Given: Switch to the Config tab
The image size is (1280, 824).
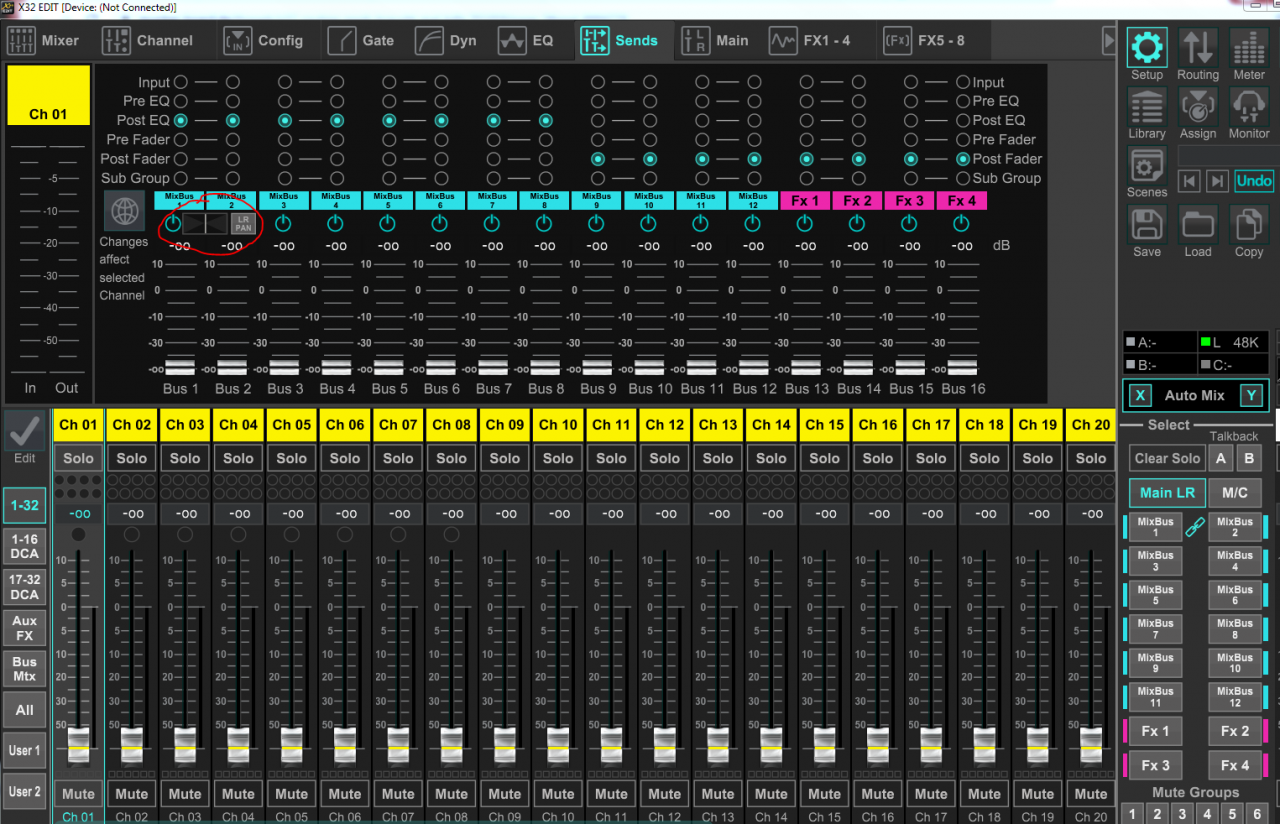Looking at the screenshot, I should [x=263, y=41].
